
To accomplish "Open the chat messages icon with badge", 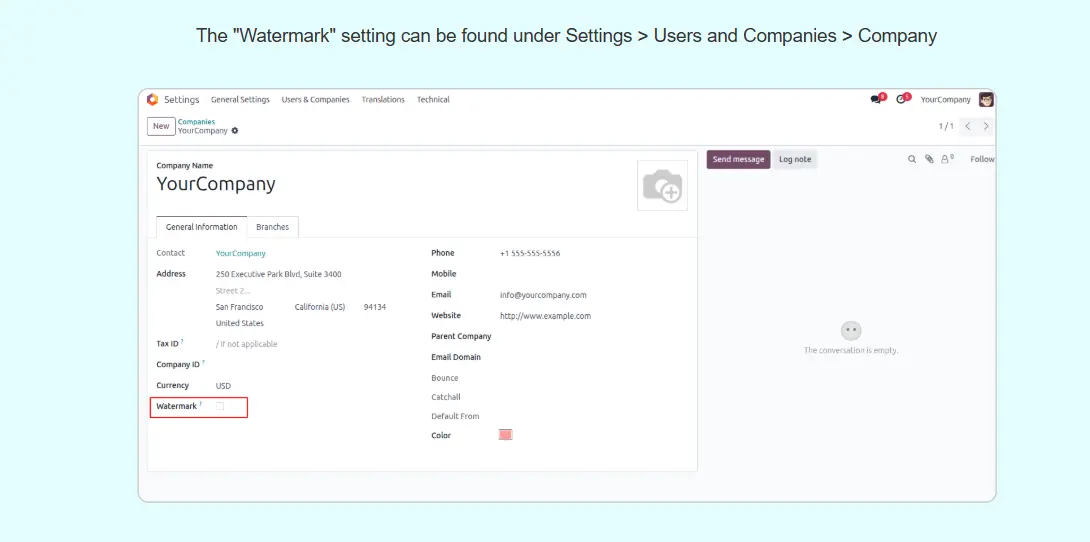I will (x=876, y=99).
